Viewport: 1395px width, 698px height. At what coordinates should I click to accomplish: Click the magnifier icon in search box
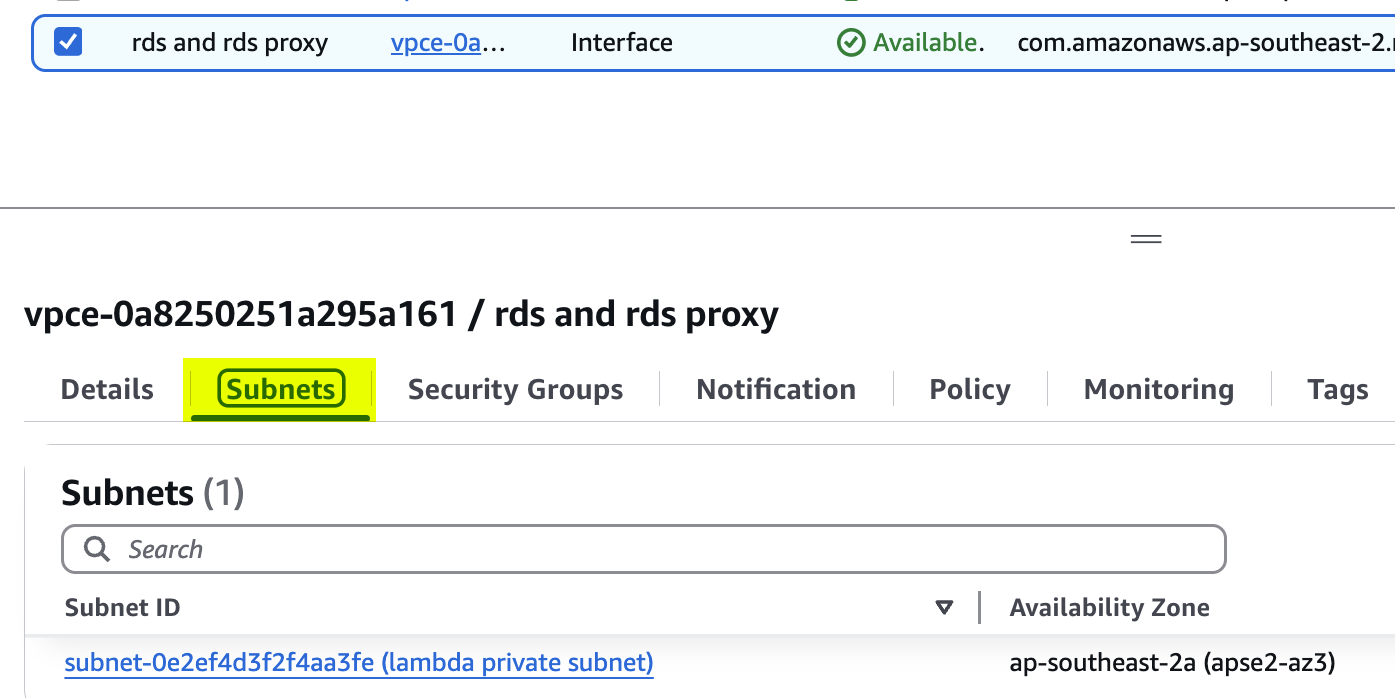tap(97, 549)
